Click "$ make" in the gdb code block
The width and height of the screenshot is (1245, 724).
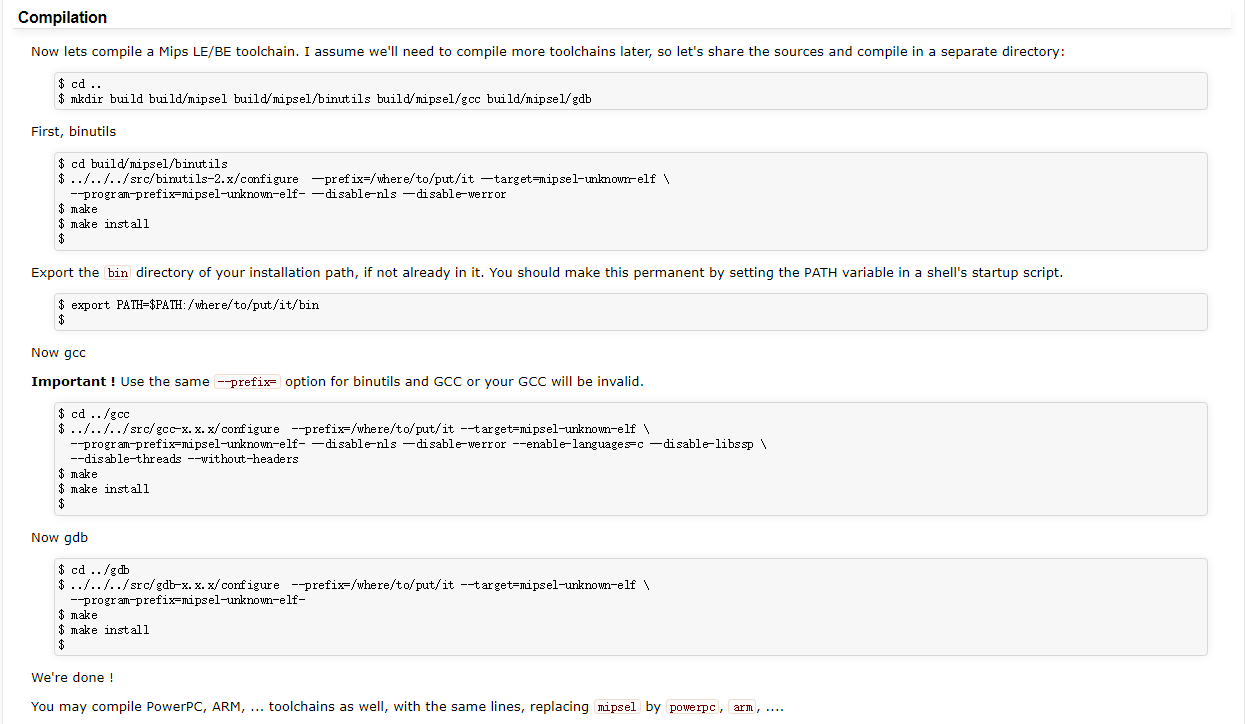click(78, 615)
